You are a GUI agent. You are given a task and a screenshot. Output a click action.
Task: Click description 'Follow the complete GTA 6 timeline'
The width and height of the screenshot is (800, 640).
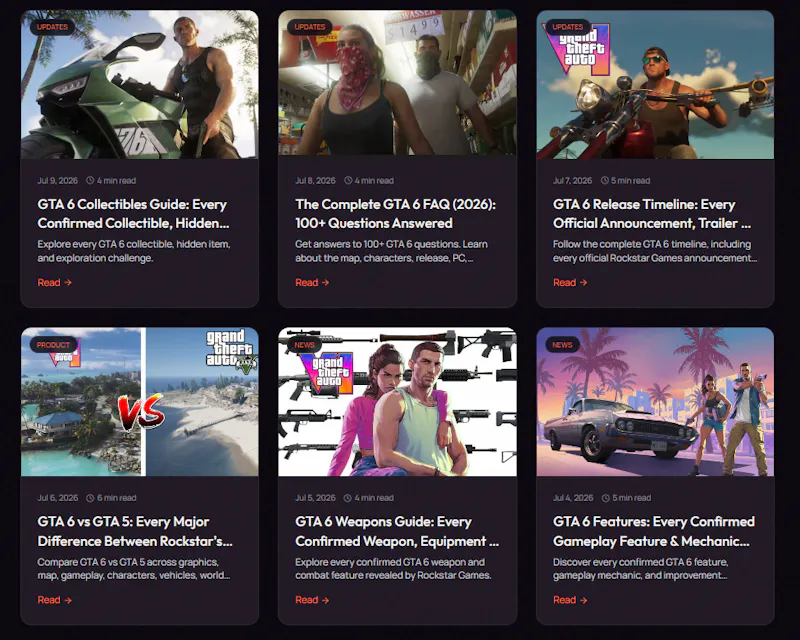(x=655, y=251)
